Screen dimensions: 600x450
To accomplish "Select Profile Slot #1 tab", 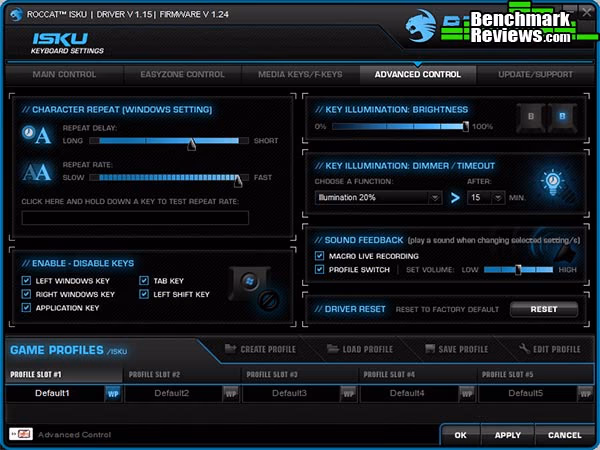I will tap(64, 374).
